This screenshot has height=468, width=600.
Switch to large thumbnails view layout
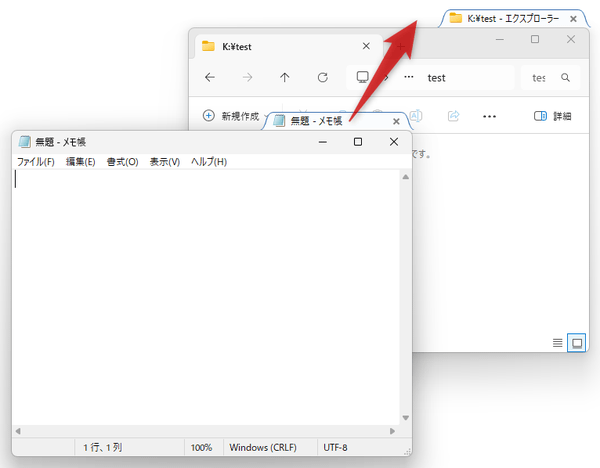coord(576,343)
